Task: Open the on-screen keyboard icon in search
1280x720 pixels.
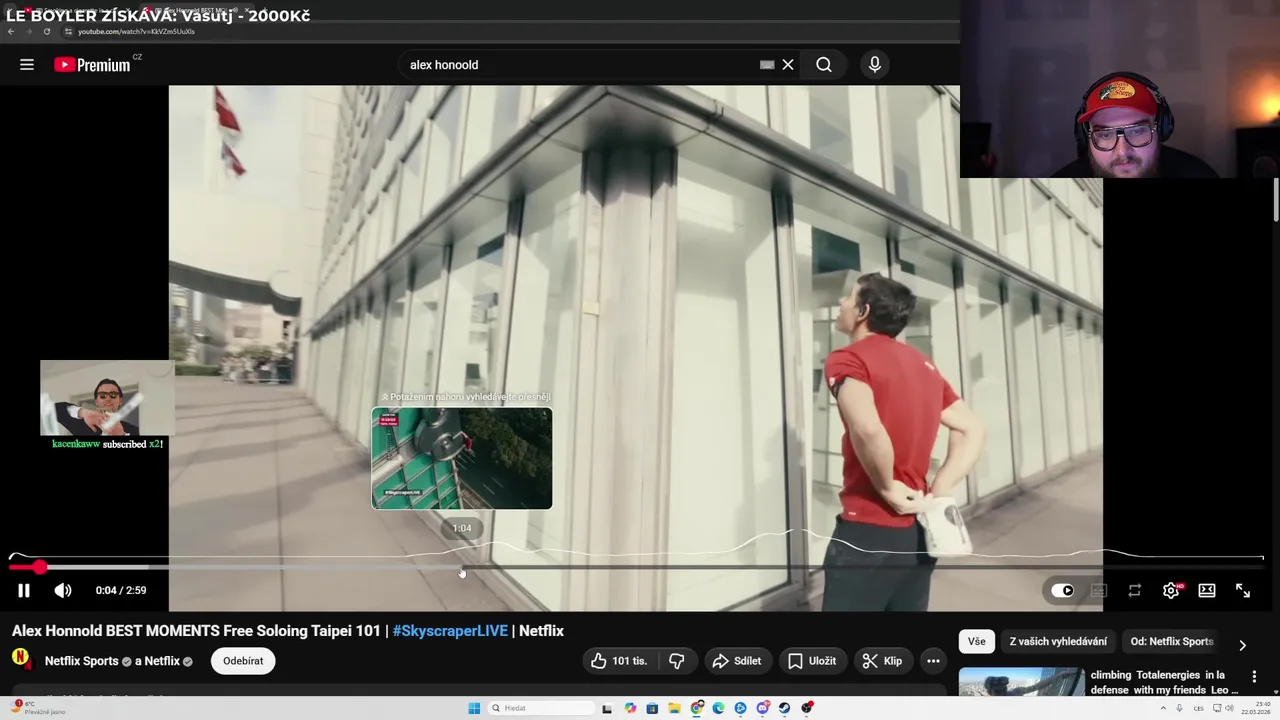Action: coord(767,65)
